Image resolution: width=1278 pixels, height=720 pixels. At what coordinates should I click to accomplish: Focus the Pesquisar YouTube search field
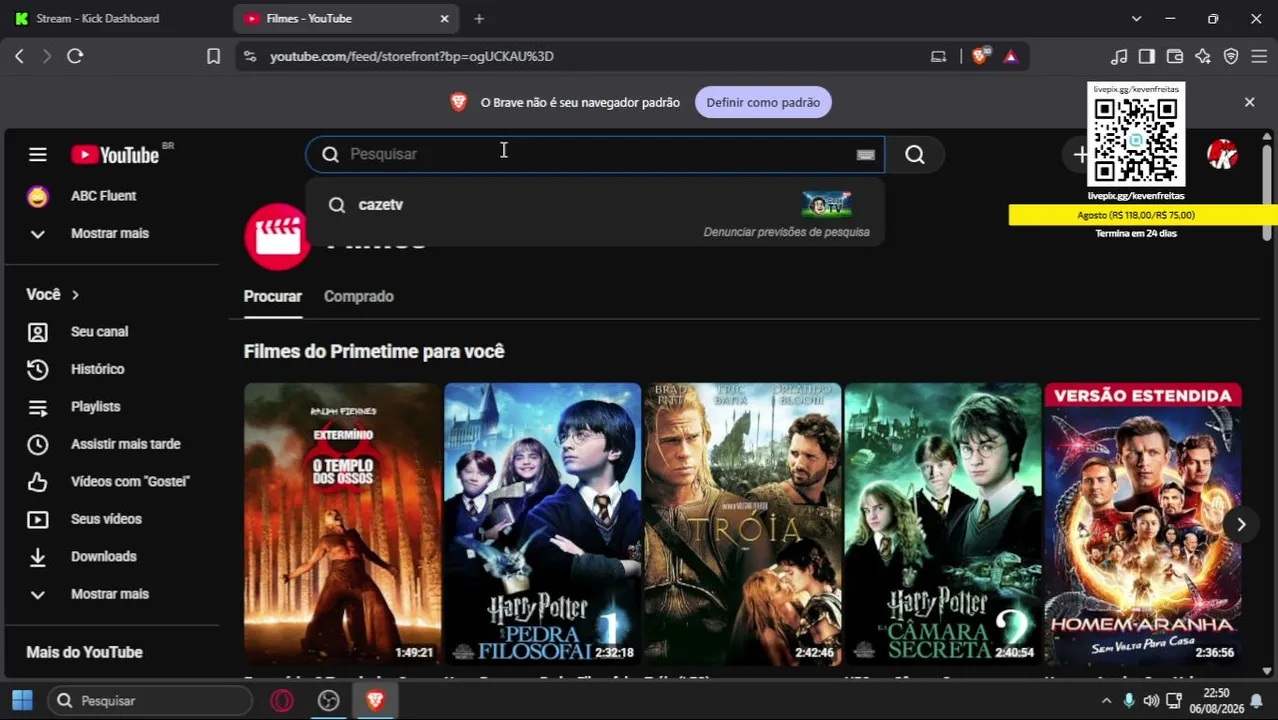point(596,154)
